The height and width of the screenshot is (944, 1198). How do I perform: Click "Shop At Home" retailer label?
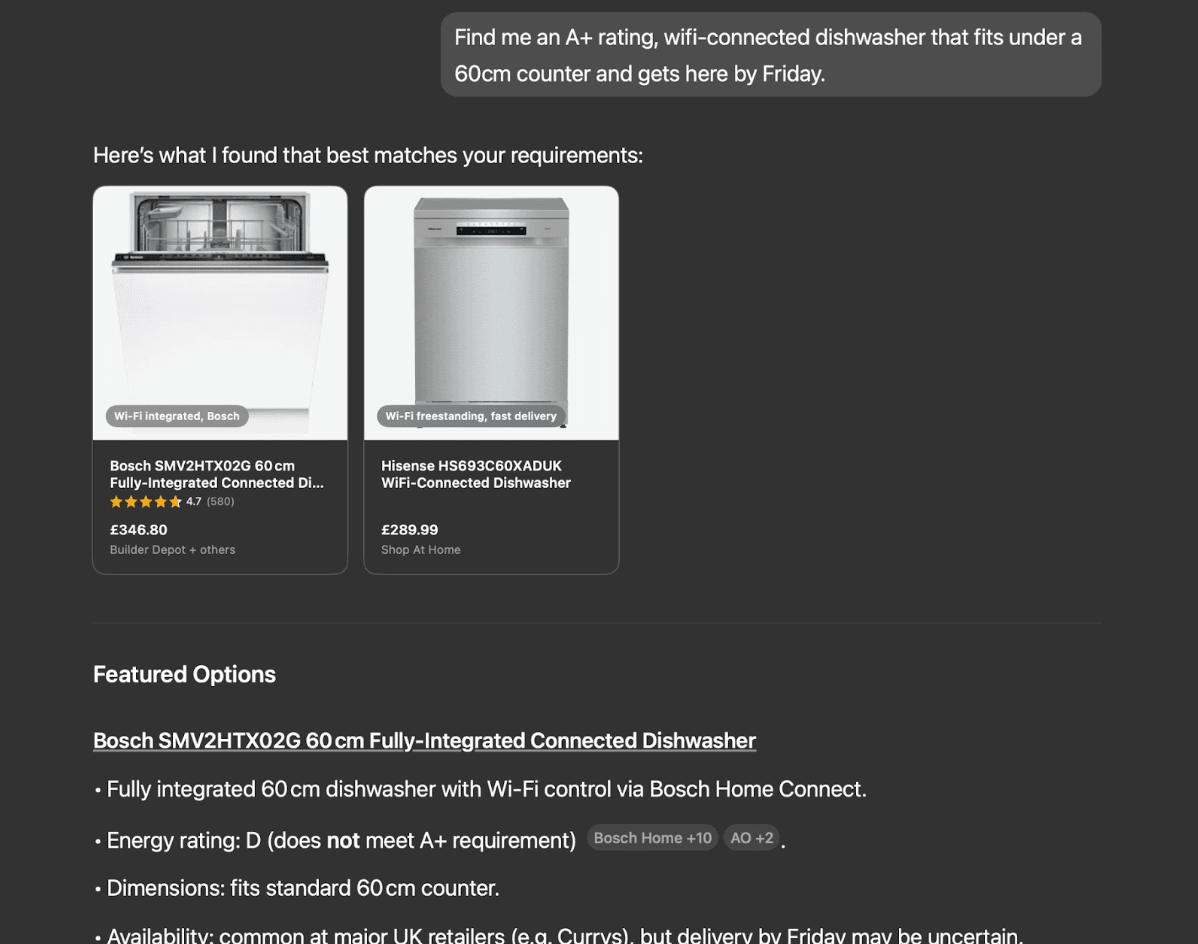[420, 550]
